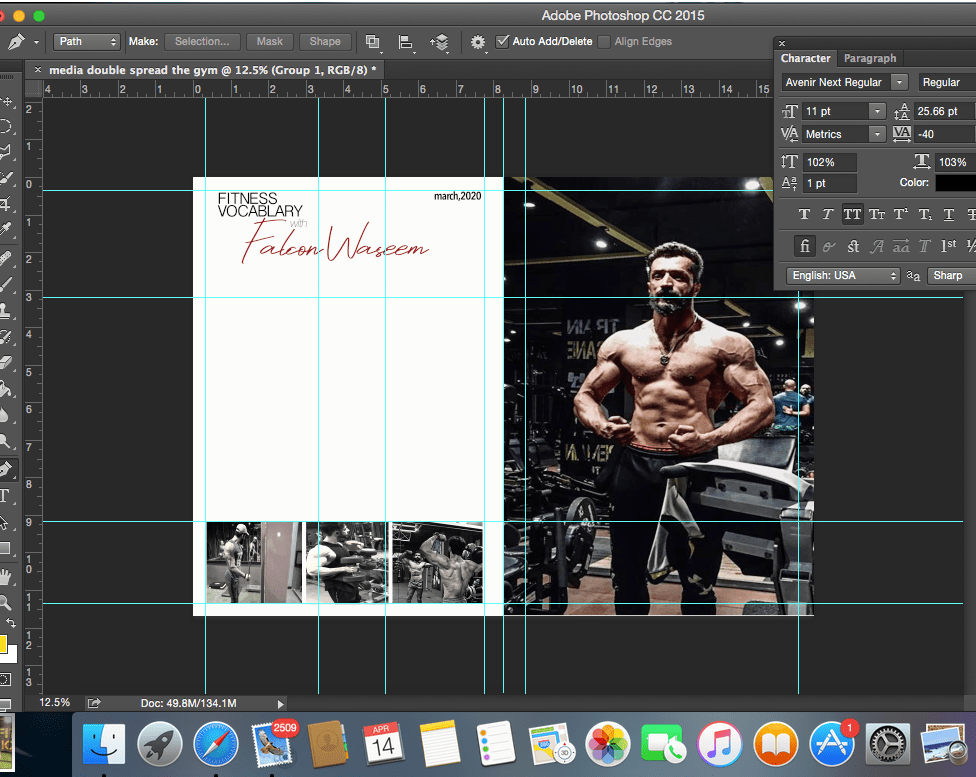
Task: Apply Faux Bold text style
Action: click(x=804, y=214)
